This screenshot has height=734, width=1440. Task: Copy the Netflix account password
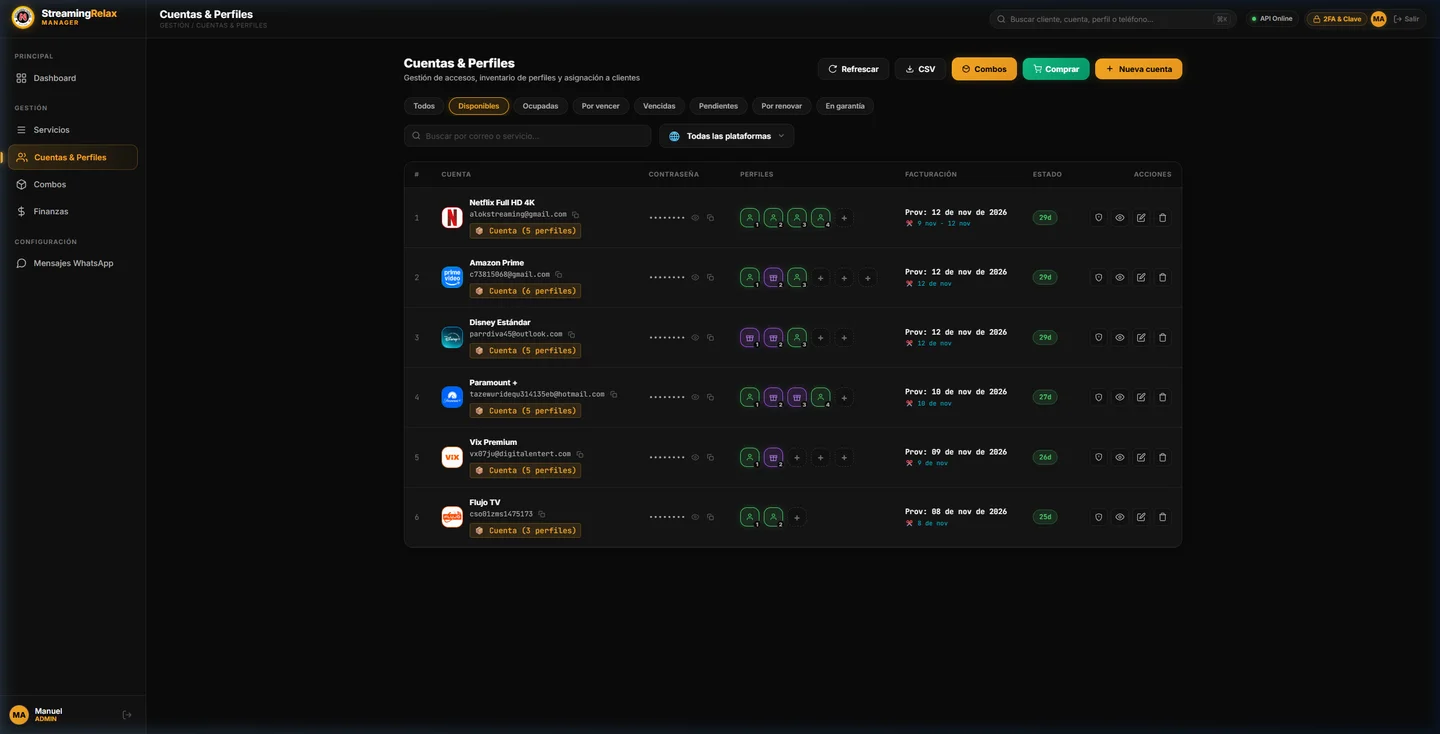[x=710, y=218]
